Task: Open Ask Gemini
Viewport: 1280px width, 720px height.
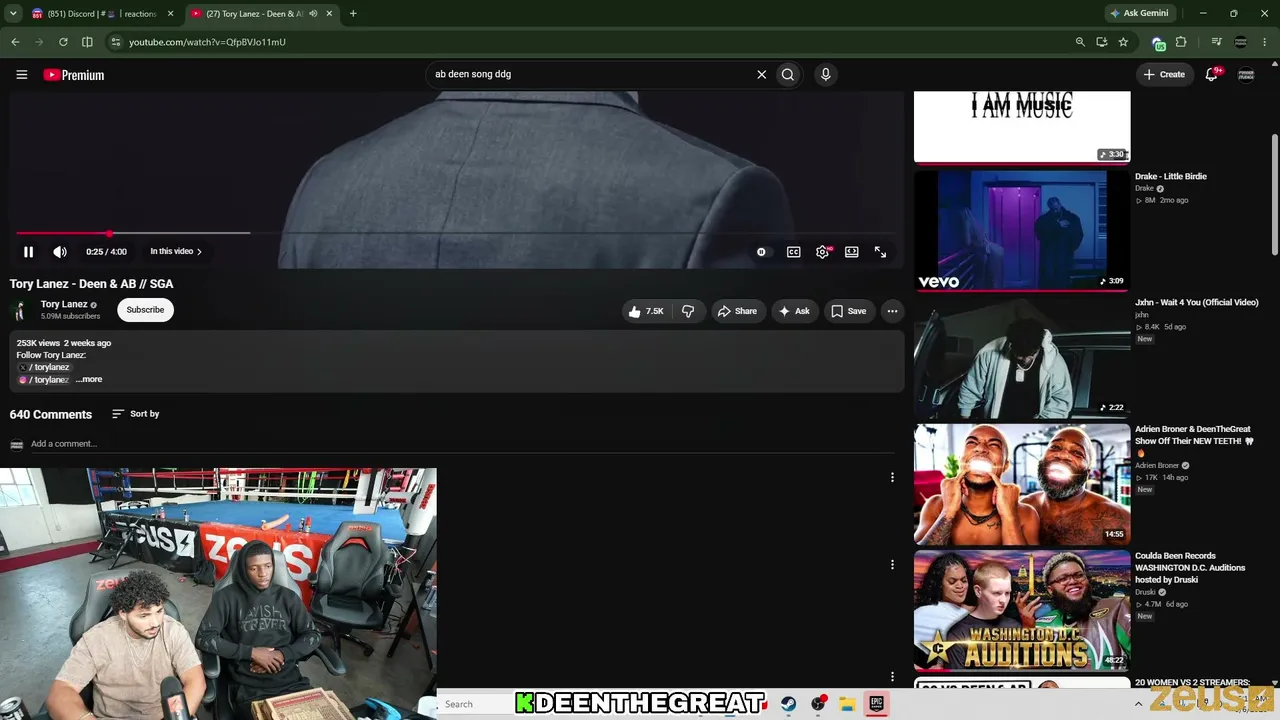Action: coord(1139,14)
